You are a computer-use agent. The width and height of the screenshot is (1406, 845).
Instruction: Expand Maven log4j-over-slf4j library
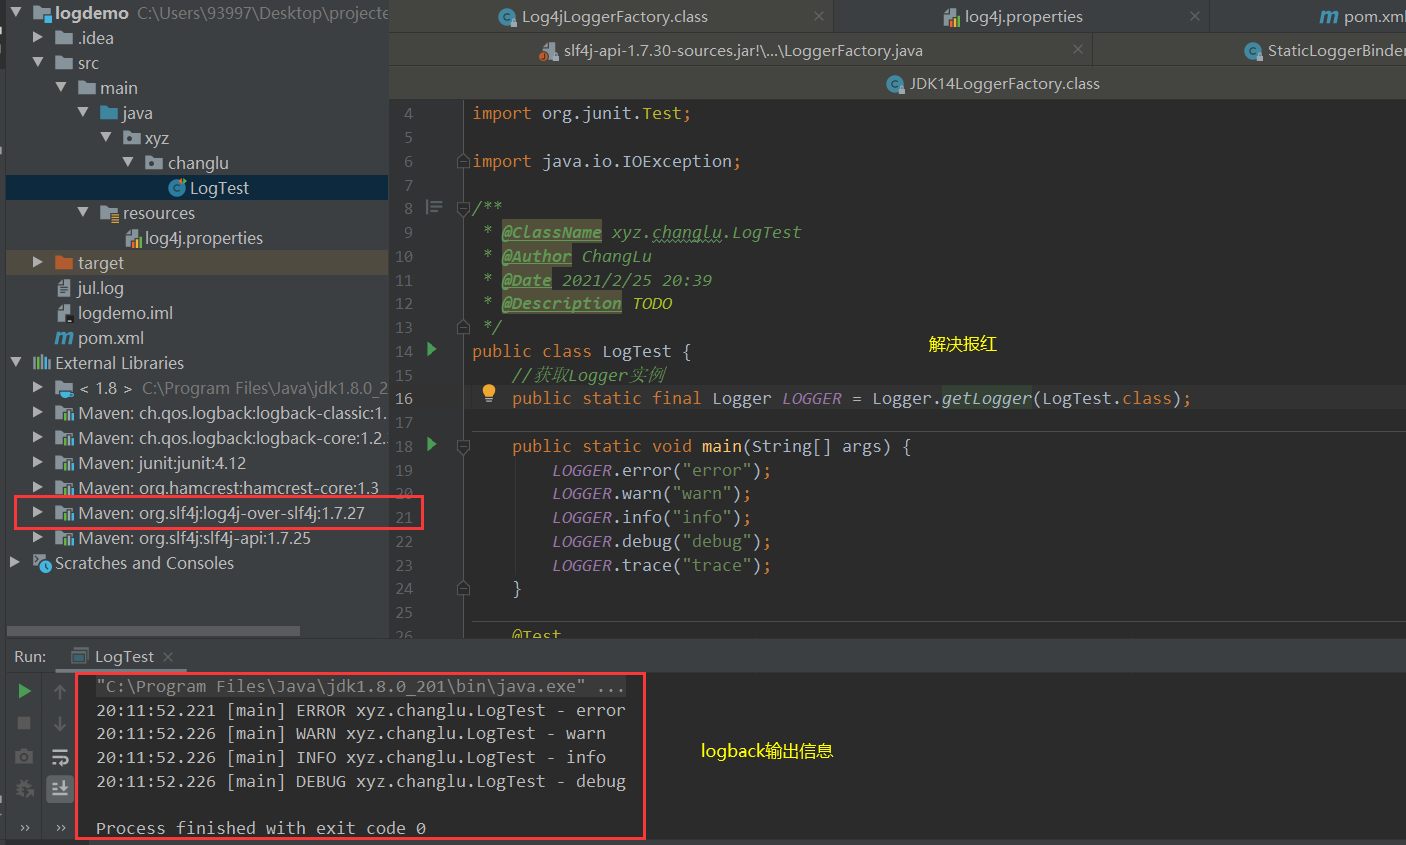pos(38,512)
